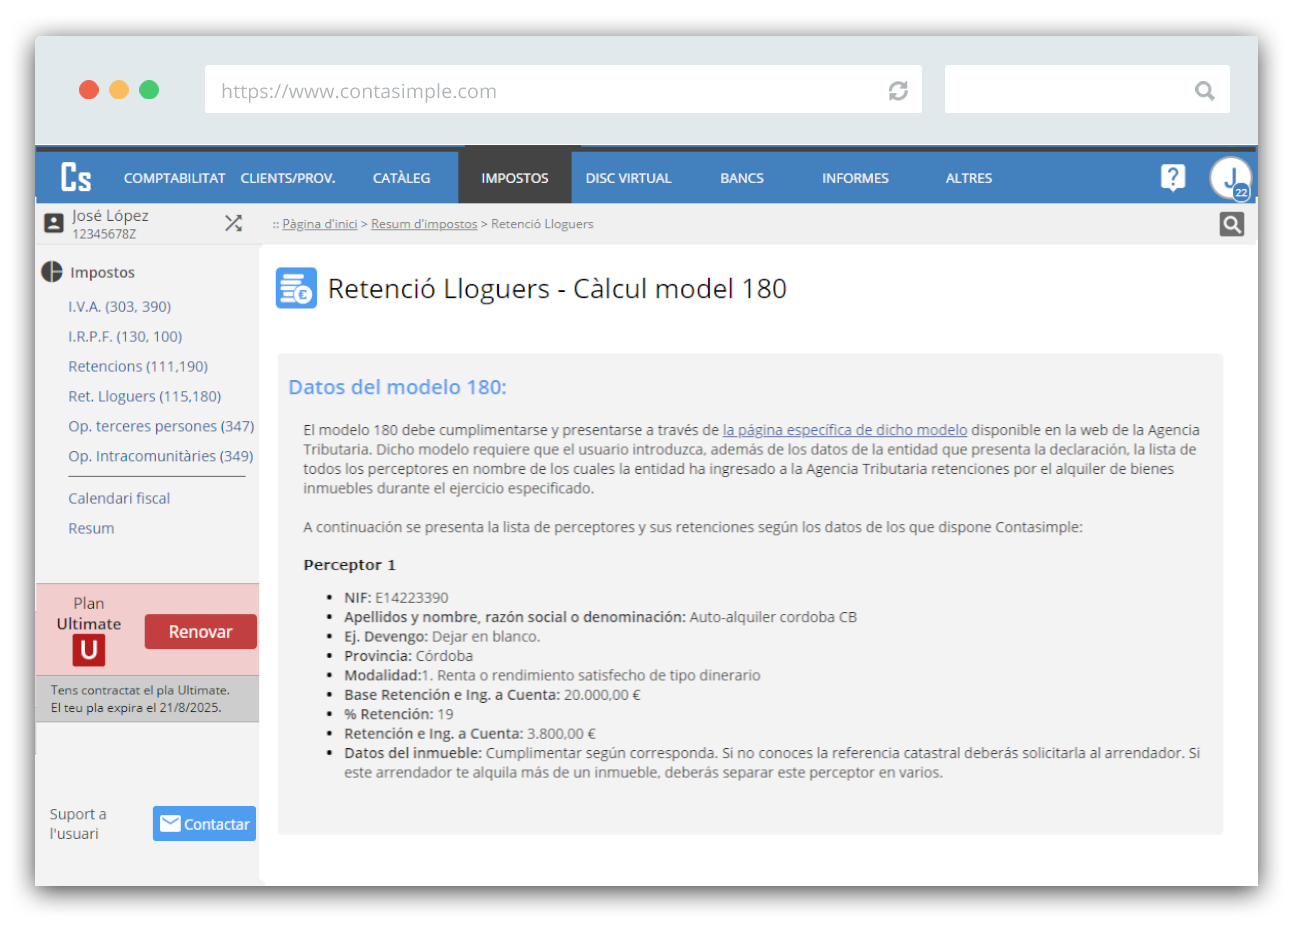Open the user avatar J profile
1293x929 pixels.
pos(1230,178)
